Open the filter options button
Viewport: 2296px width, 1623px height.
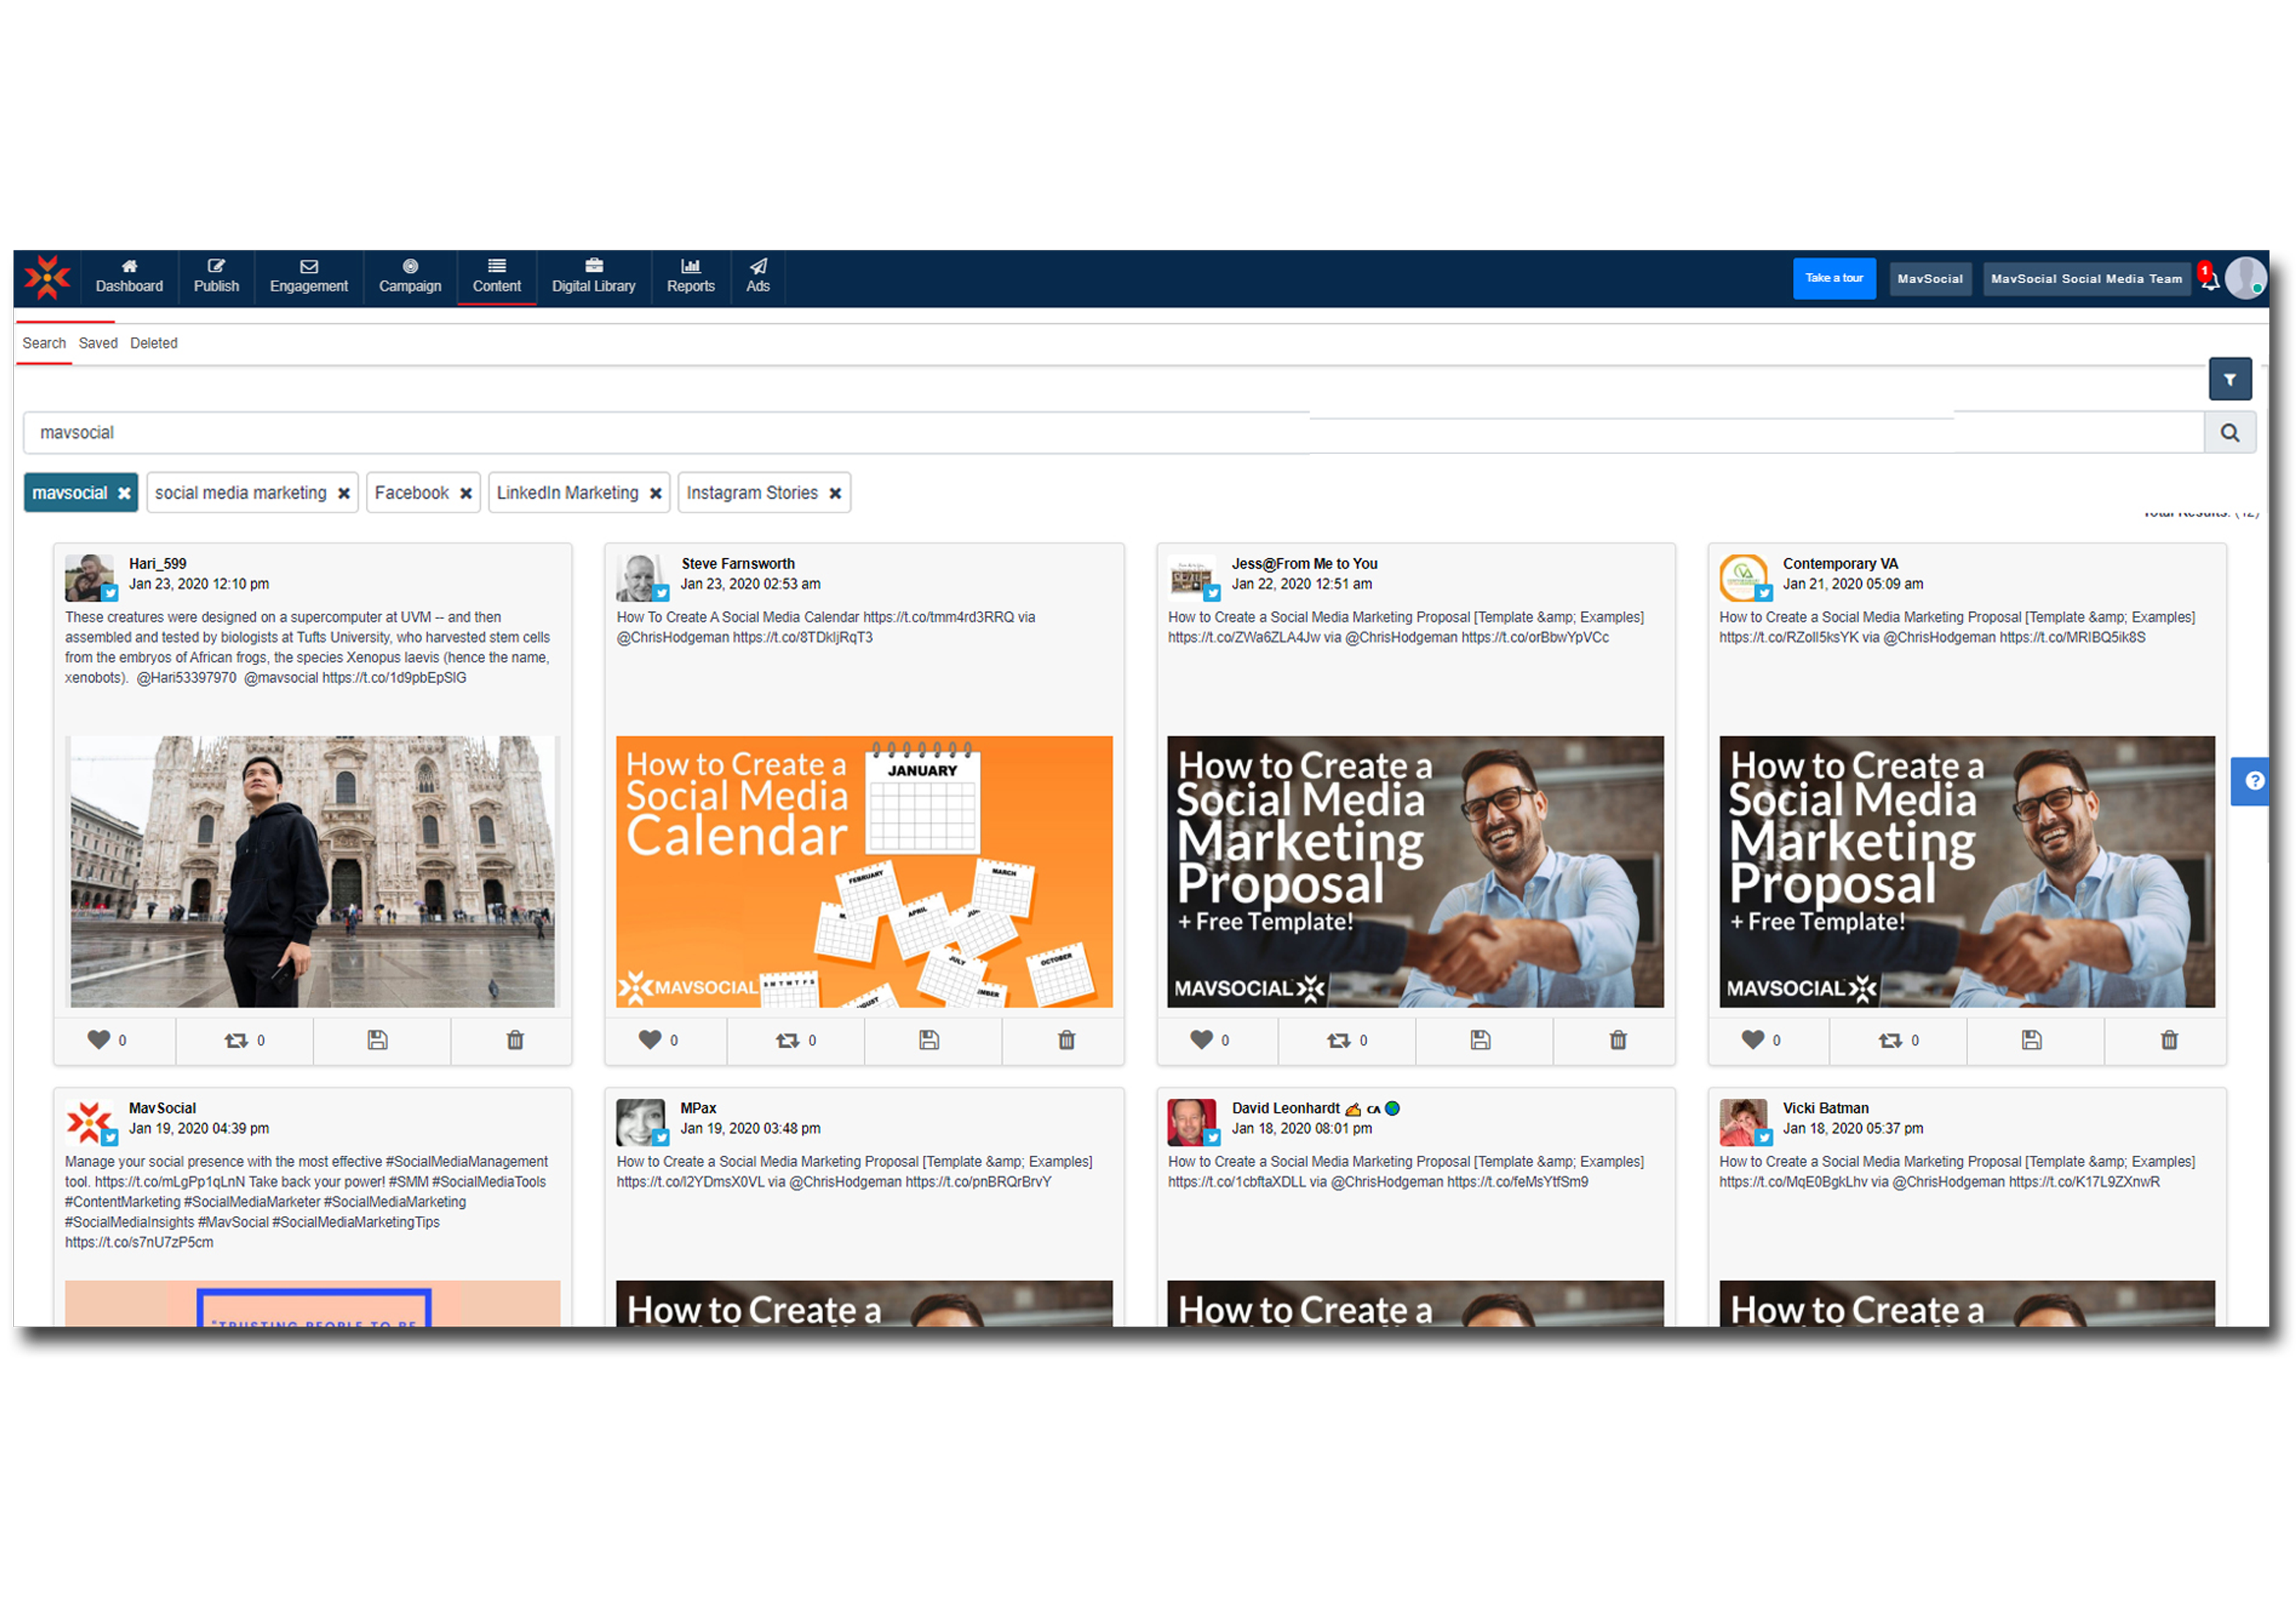tap(2230, 379)
